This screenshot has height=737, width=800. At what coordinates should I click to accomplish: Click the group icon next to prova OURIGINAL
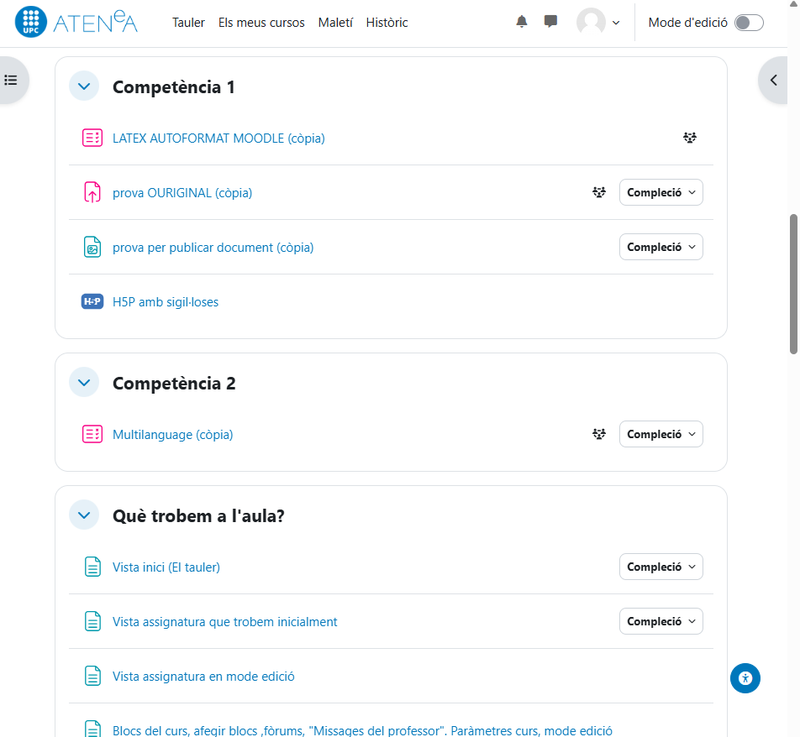(599, 192)
